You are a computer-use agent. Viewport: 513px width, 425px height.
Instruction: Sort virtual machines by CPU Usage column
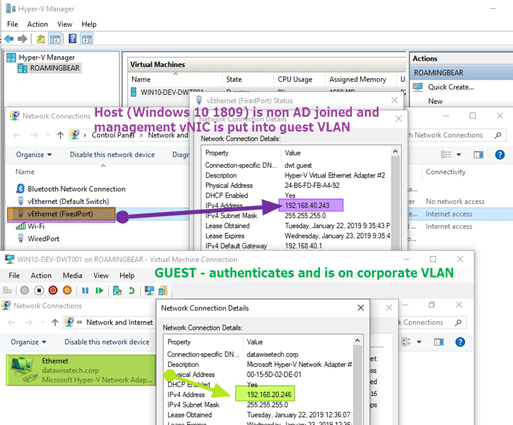(x=295, y=79)
